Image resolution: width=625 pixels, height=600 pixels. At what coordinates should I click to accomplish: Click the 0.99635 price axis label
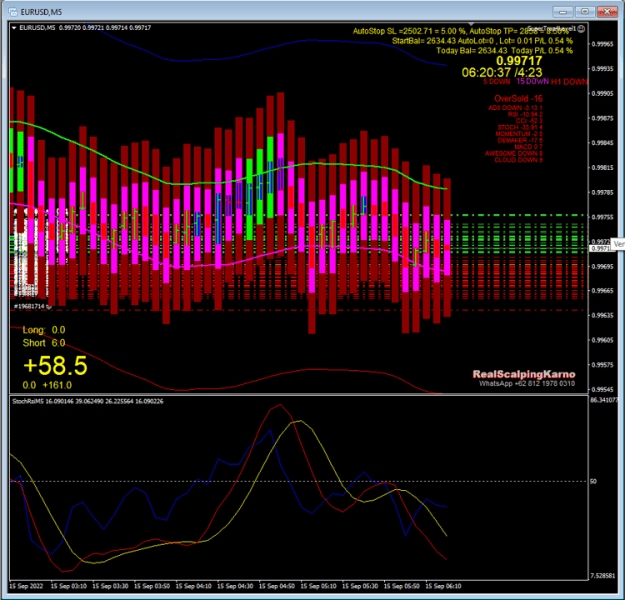(602, 315)
